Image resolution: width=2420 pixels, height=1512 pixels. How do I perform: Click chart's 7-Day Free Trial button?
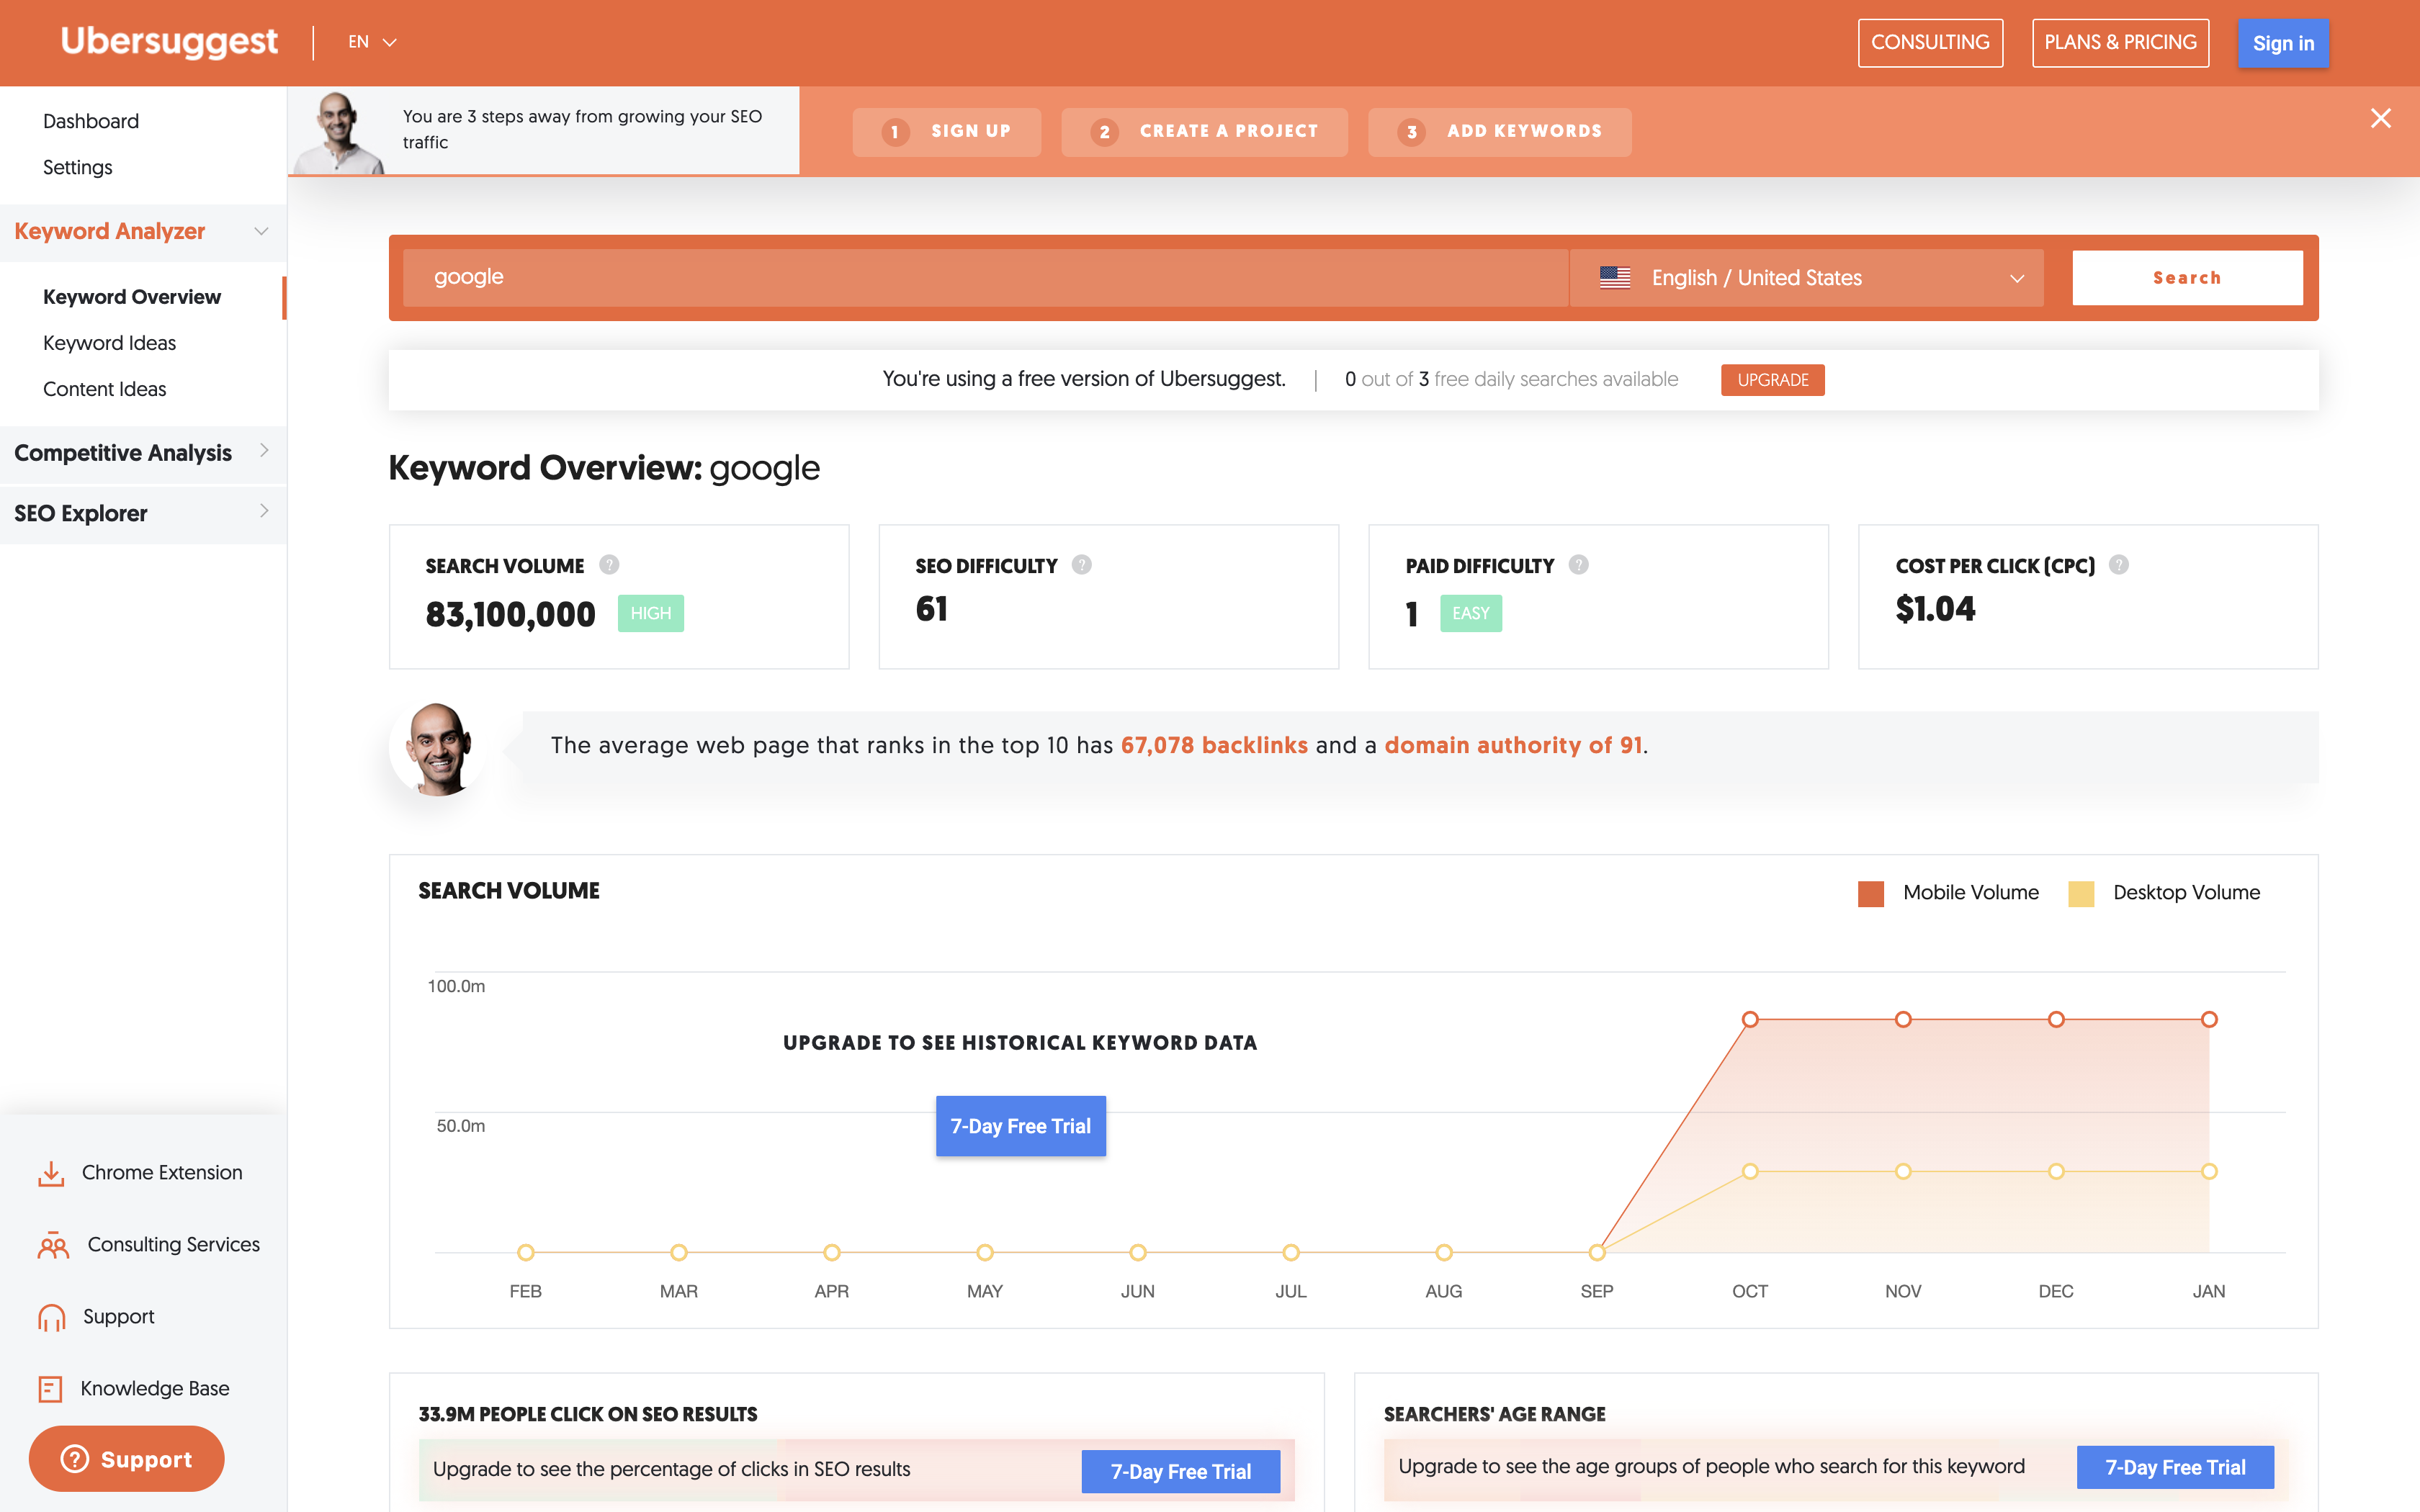click(1020, 1126)
